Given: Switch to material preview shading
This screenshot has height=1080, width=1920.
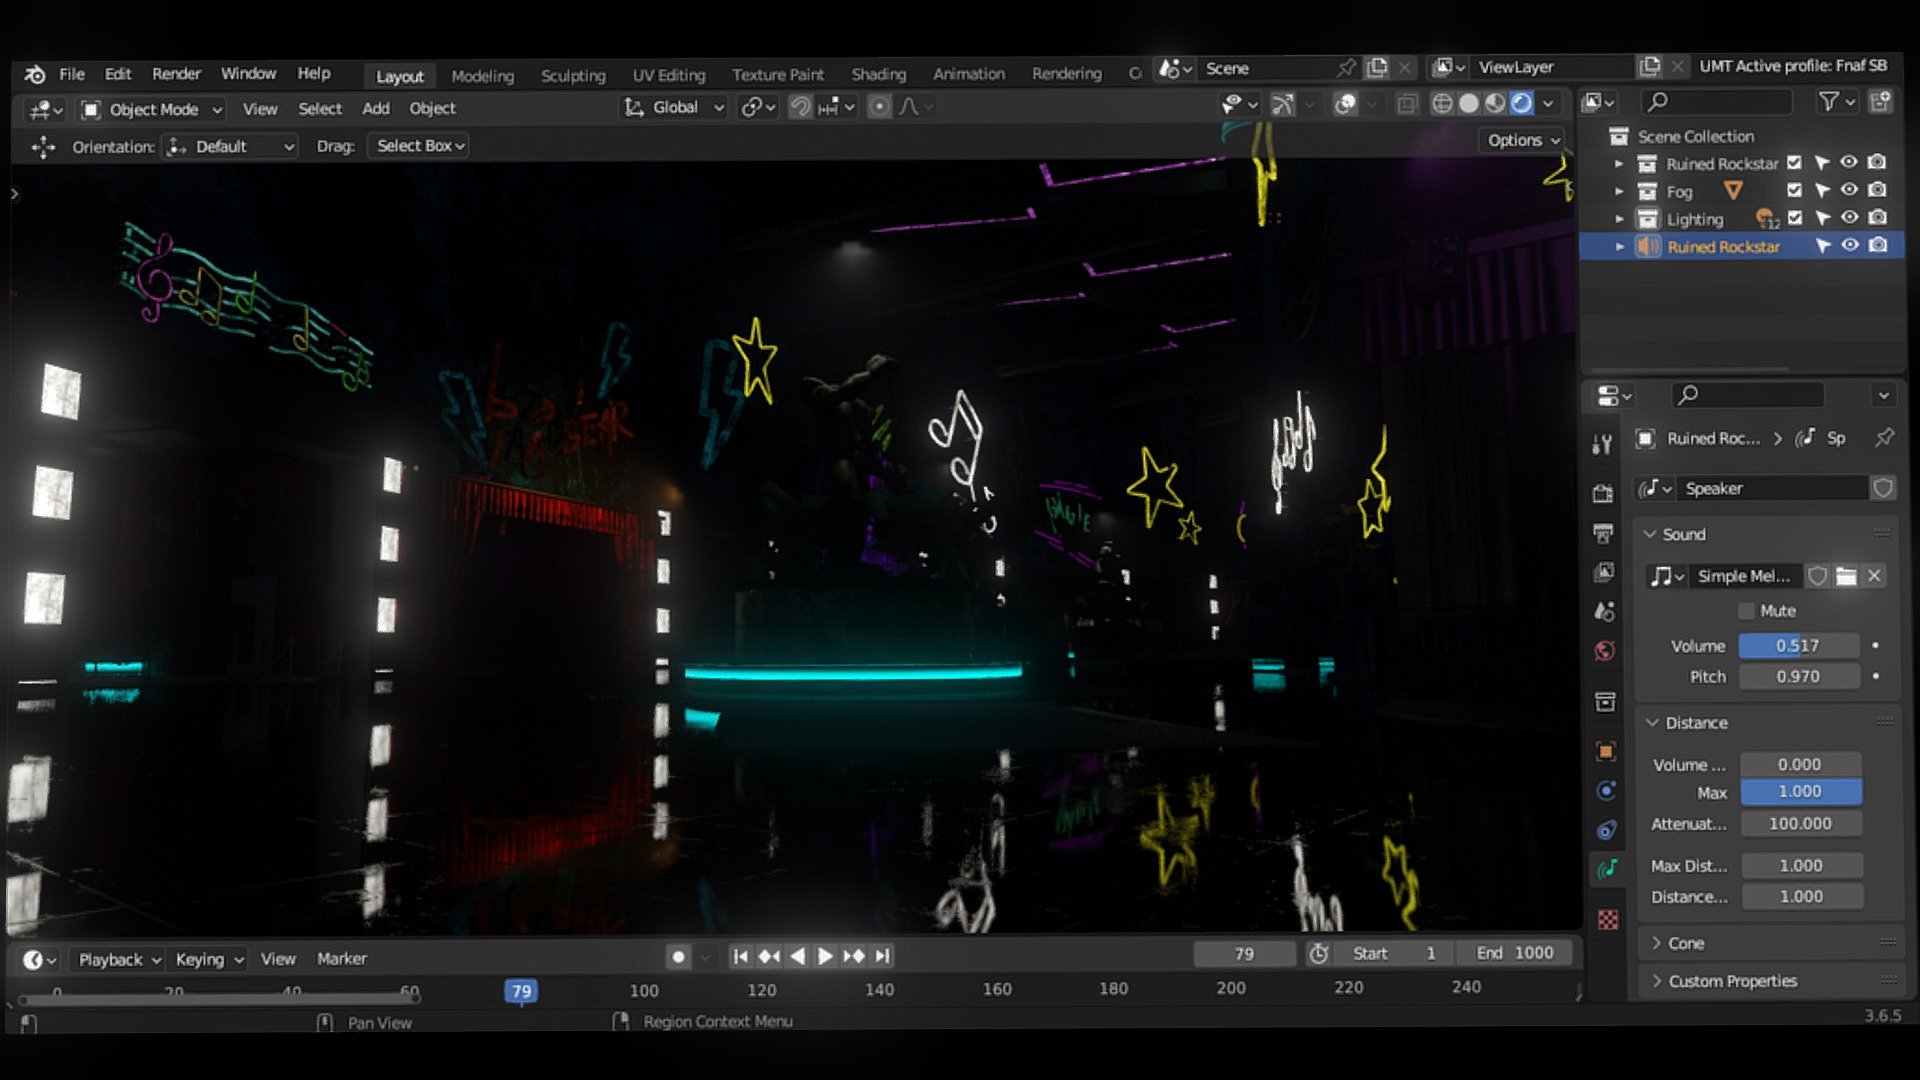Looking at the screenshot, I should pyautogui.click(x=1495, y=104).
